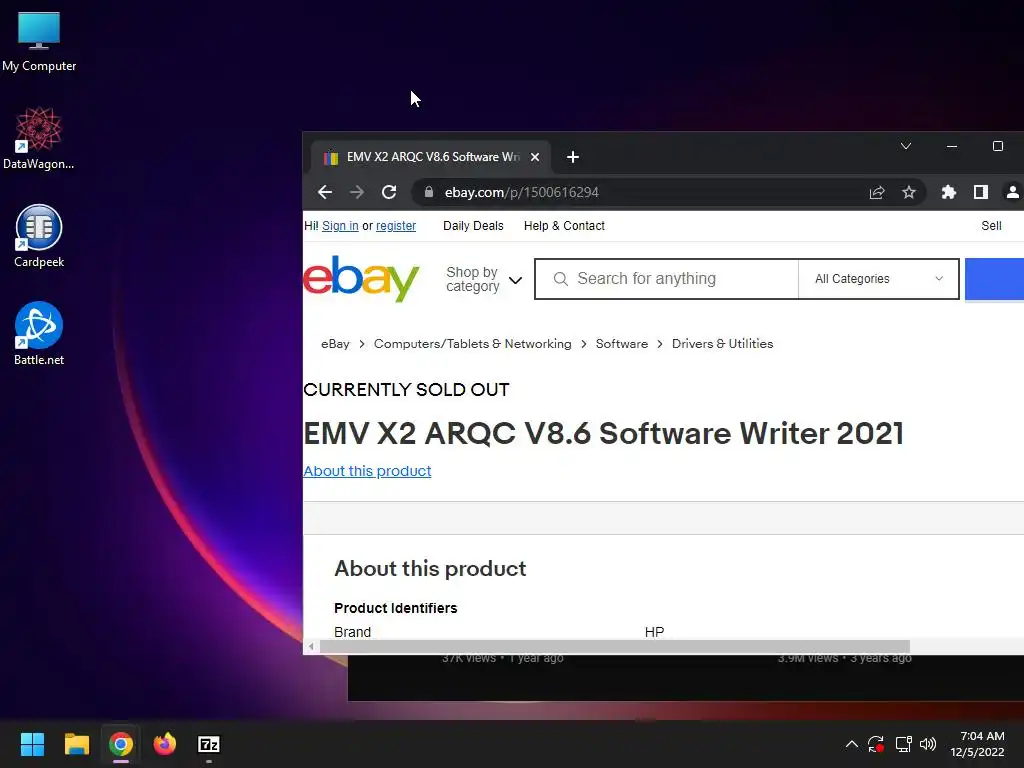The height and width of the screenshot is (768, 1024).
Task: Click the eBay logo
Action: (x=361, y=279)
